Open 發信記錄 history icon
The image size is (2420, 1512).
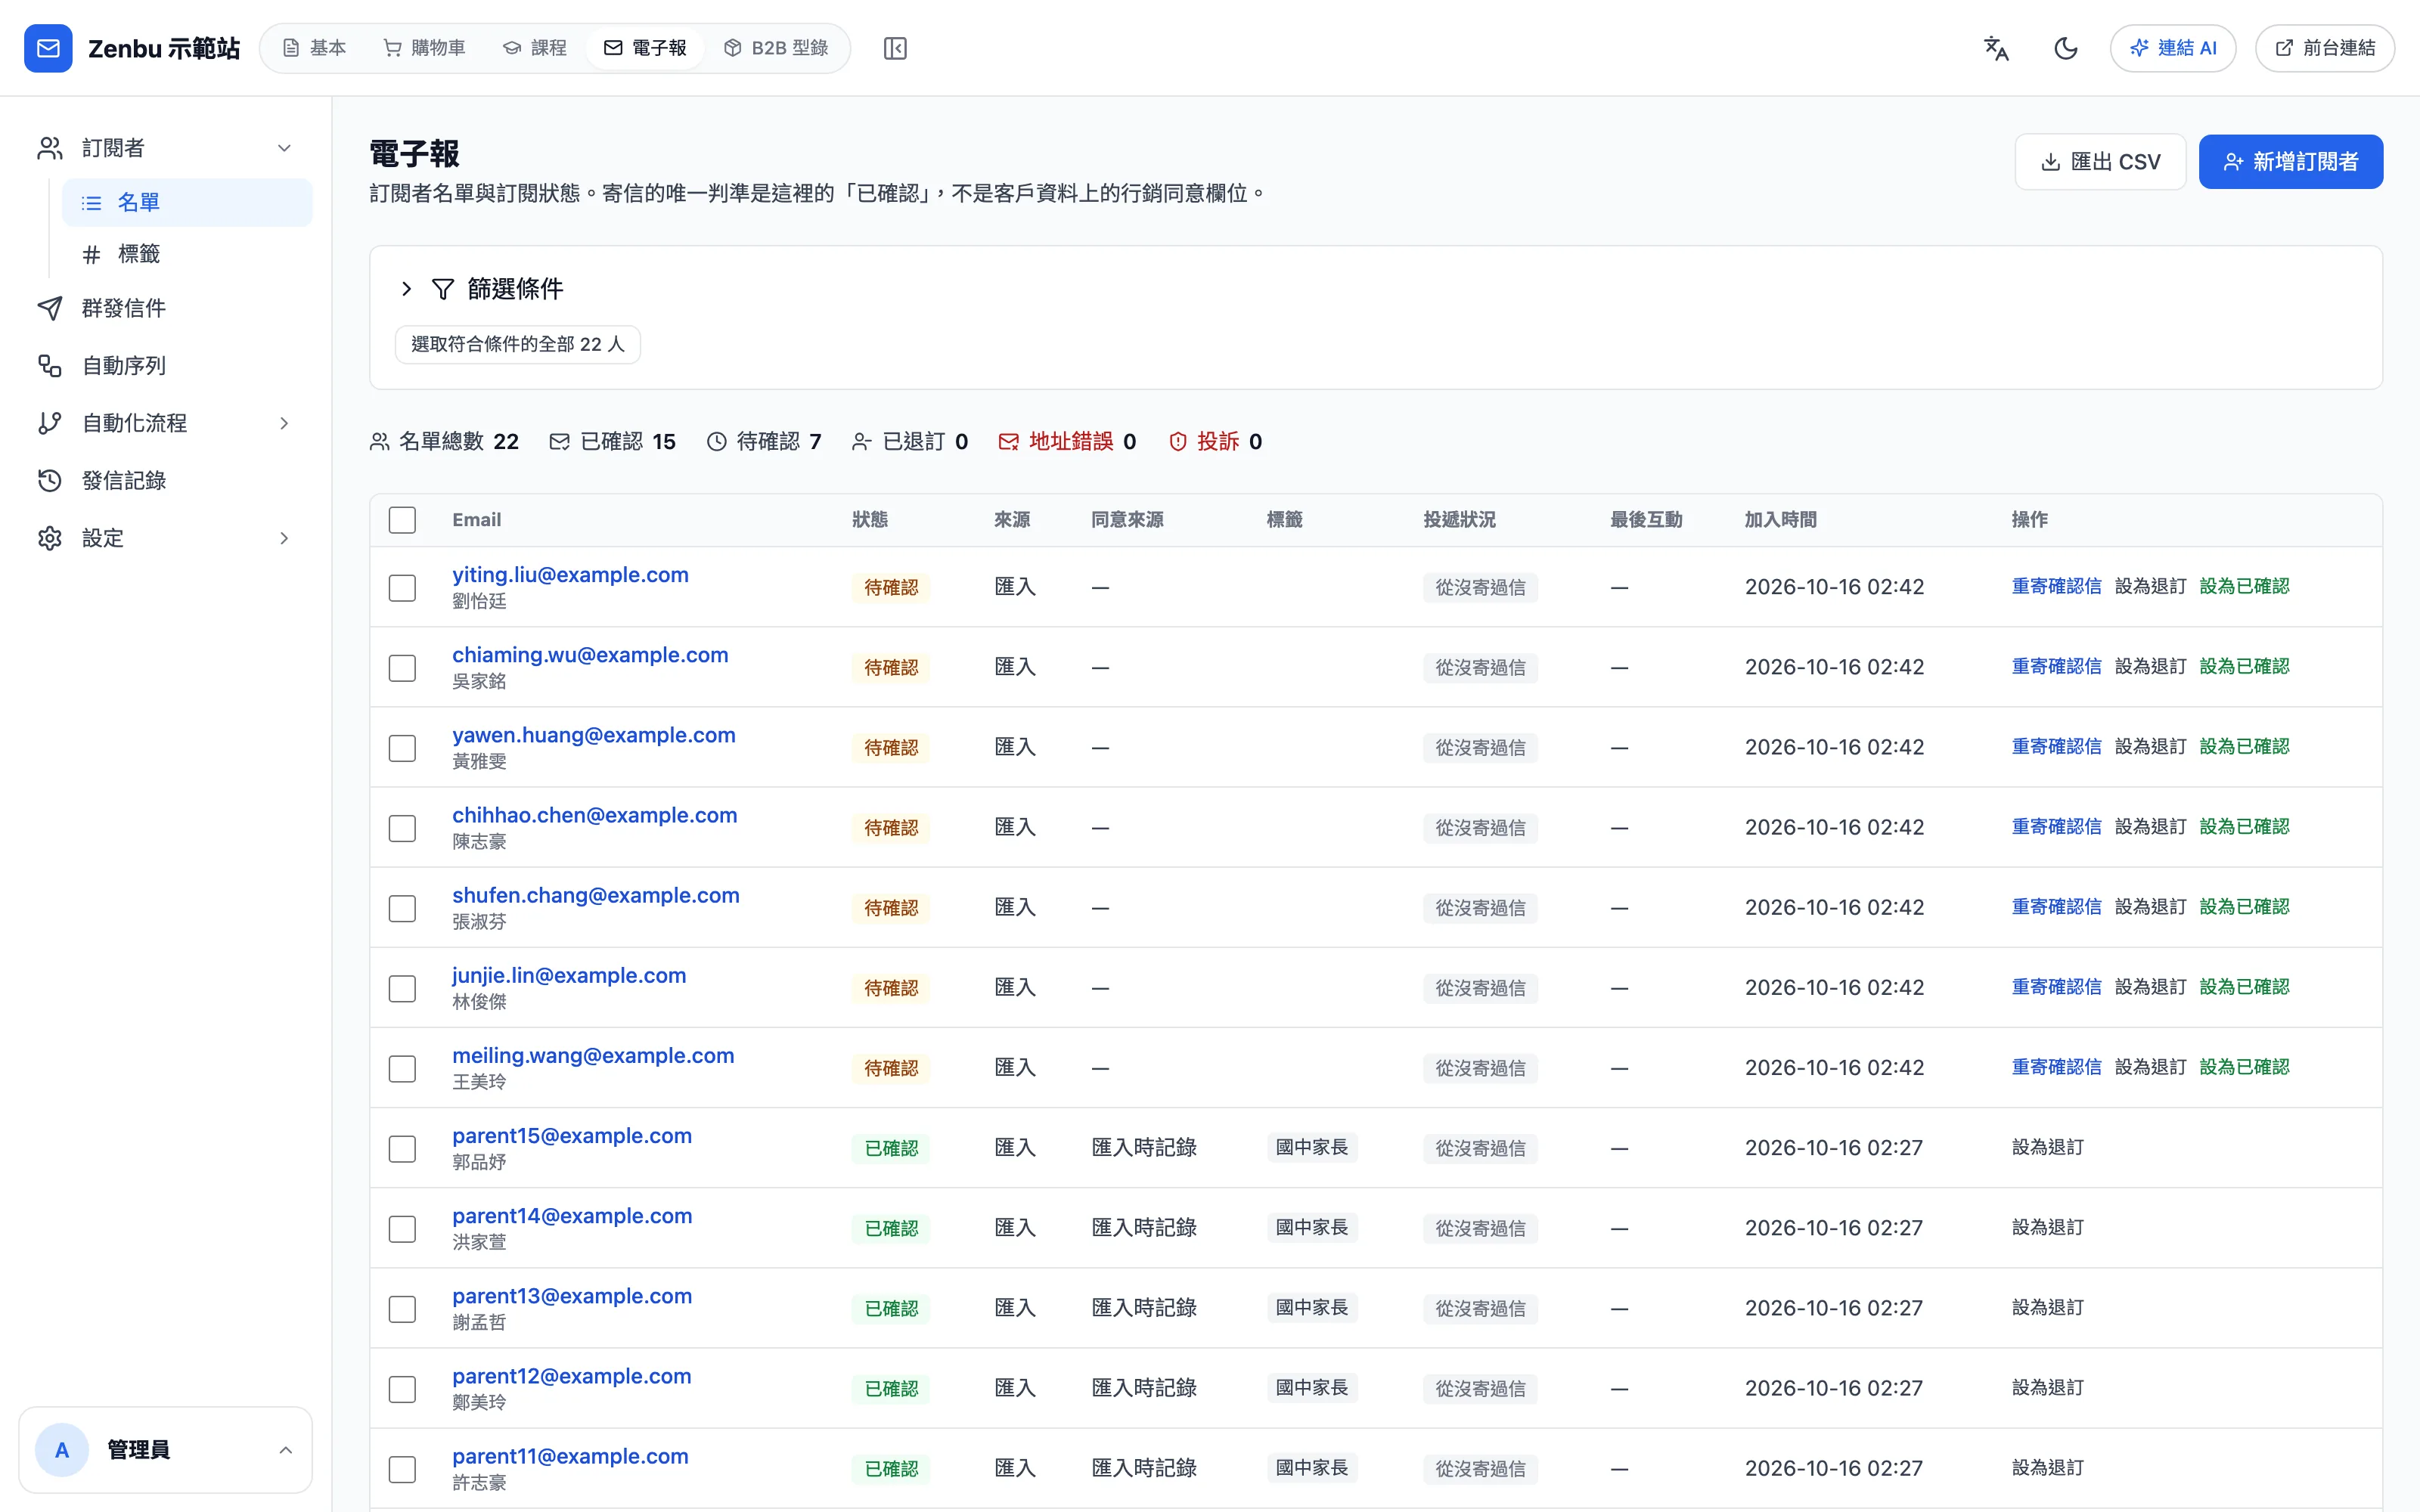coord(50,480)
